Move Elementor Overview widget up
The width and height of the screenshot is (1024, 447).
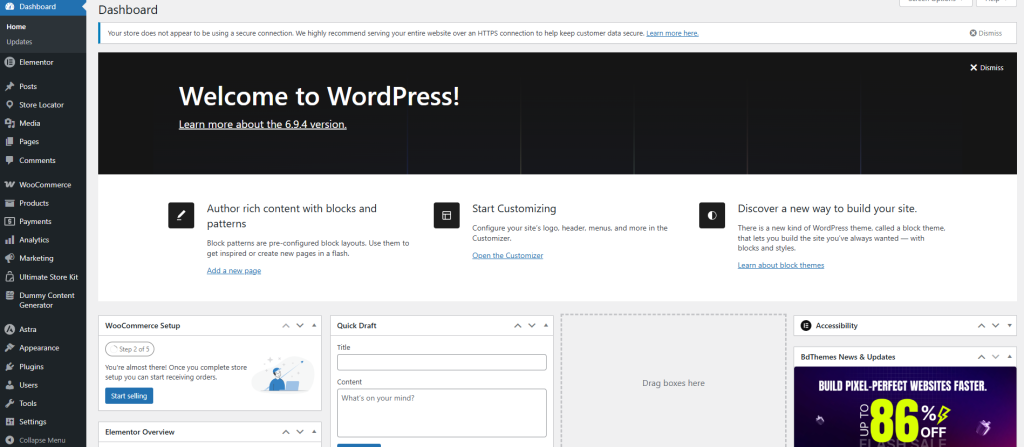285,432
